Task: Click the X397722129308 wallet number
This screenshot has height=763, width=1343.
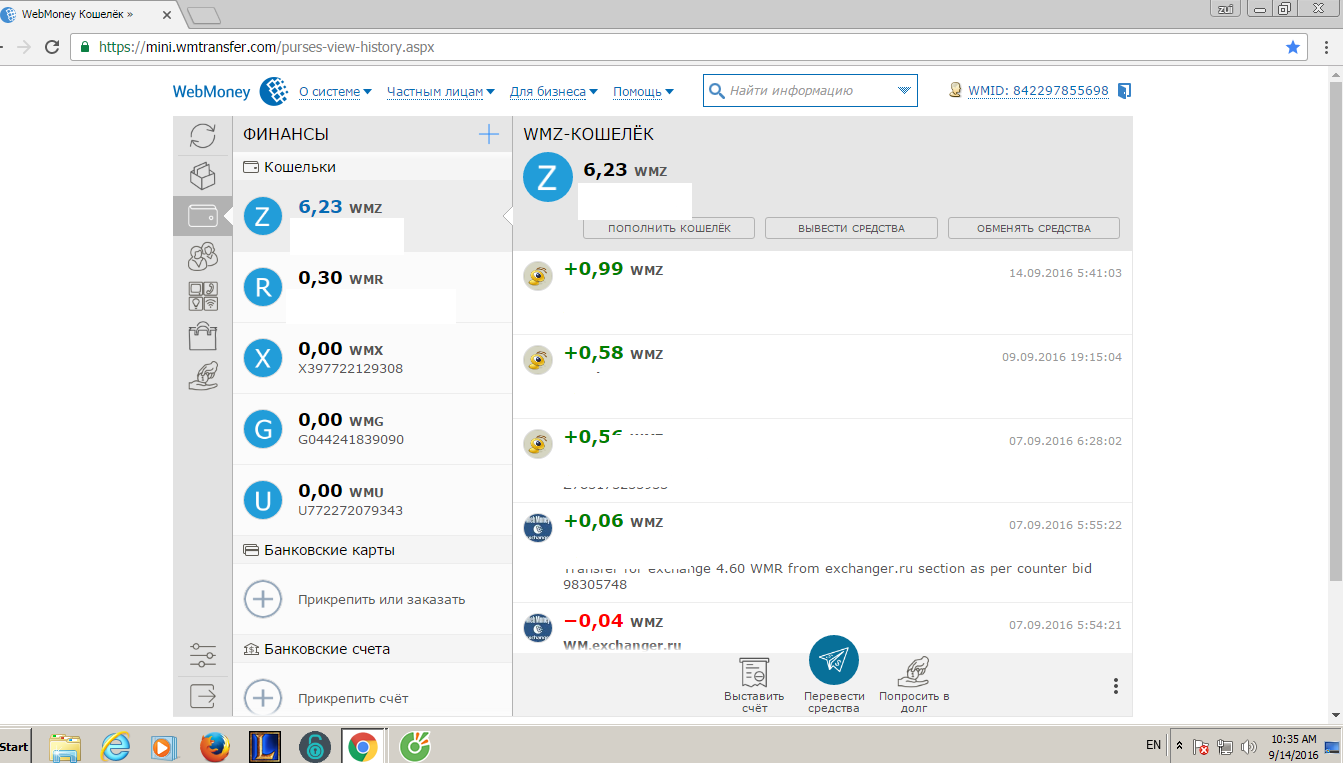Action: 351,369
